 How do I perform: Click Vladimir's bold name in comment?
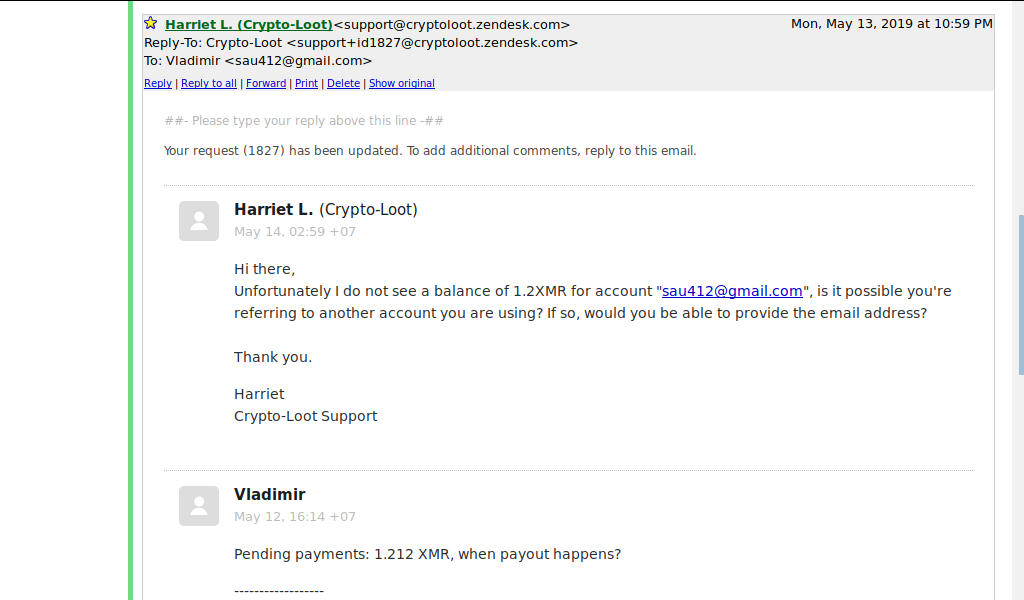click(270, 495)
